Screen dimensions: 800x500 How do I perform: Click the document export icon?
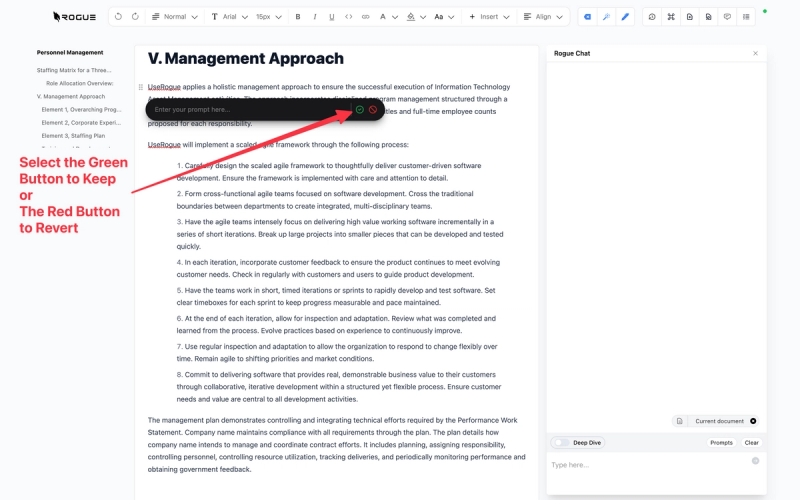click(690, 17)
